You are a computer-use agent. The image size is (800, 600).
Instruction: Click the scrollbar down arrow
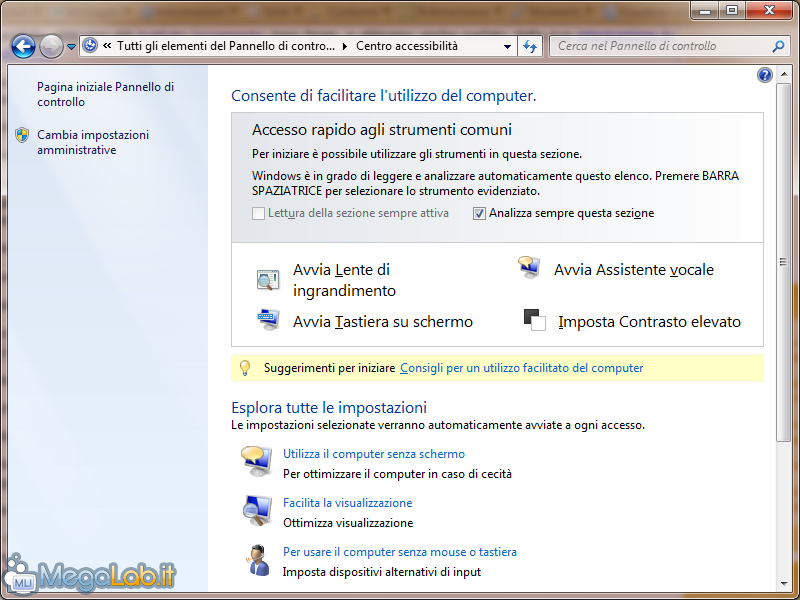tap(784, 583)
